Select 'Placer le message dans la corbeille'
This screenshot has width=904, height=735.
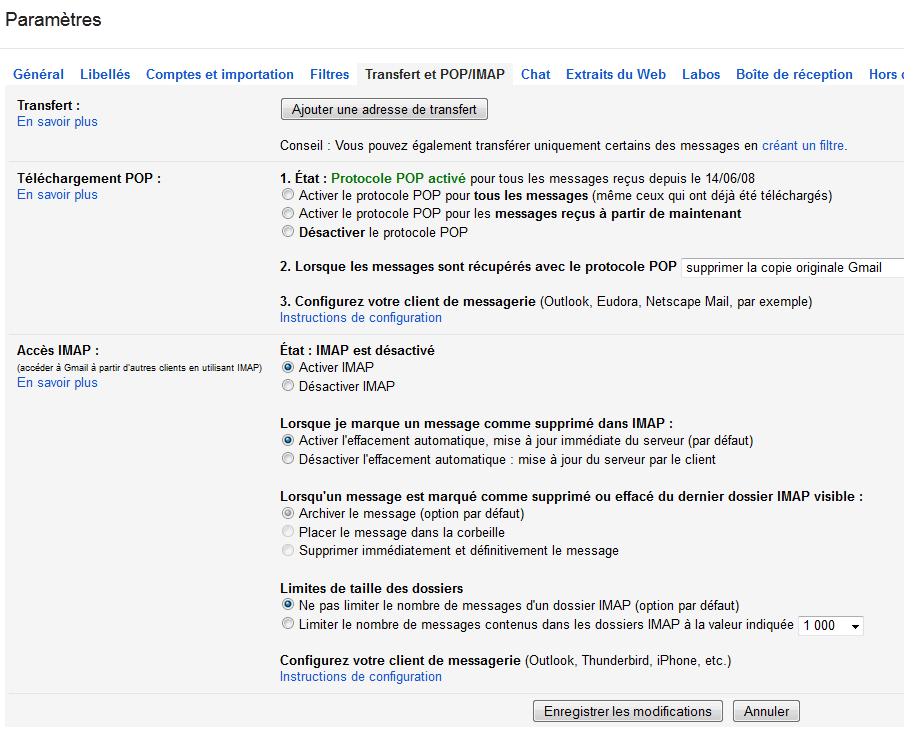click(x=288, y=532)
